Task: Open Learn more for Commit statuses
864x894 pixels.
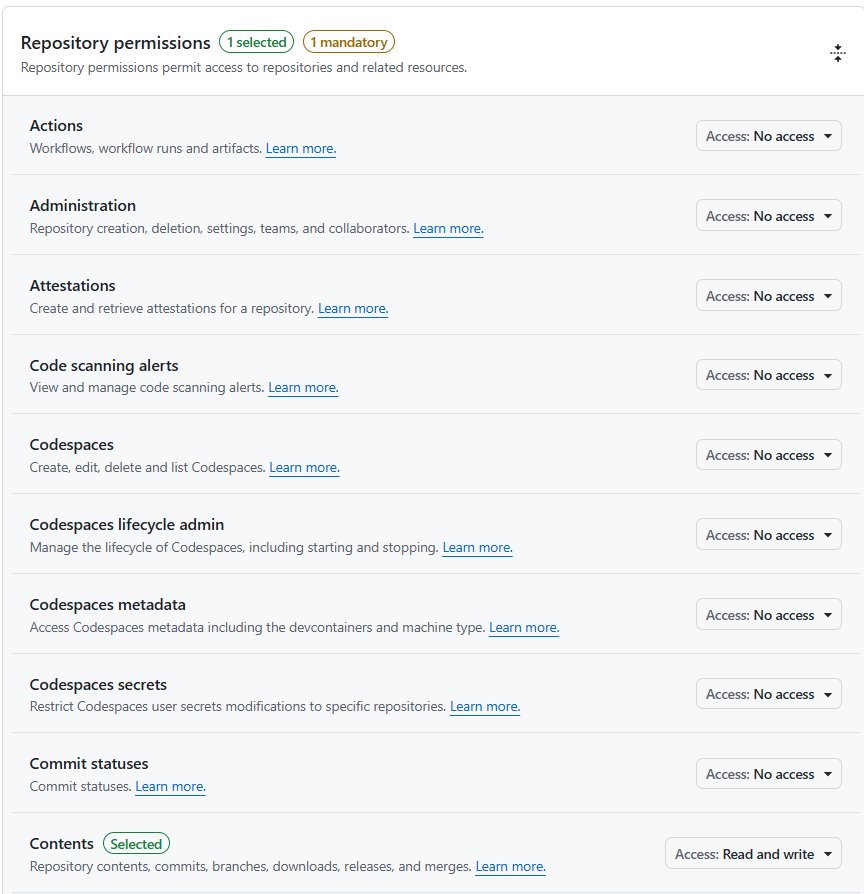Action: pos(171,786)
